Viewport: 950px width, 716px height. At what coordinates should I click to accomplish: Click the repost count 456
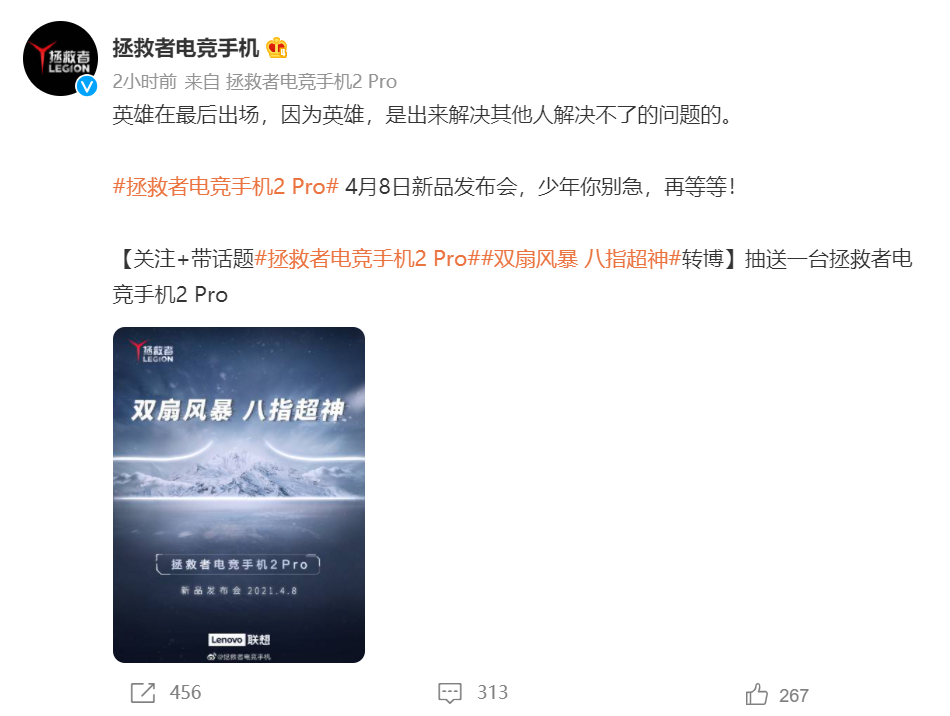pyautogui.click(x=185, y=692)
